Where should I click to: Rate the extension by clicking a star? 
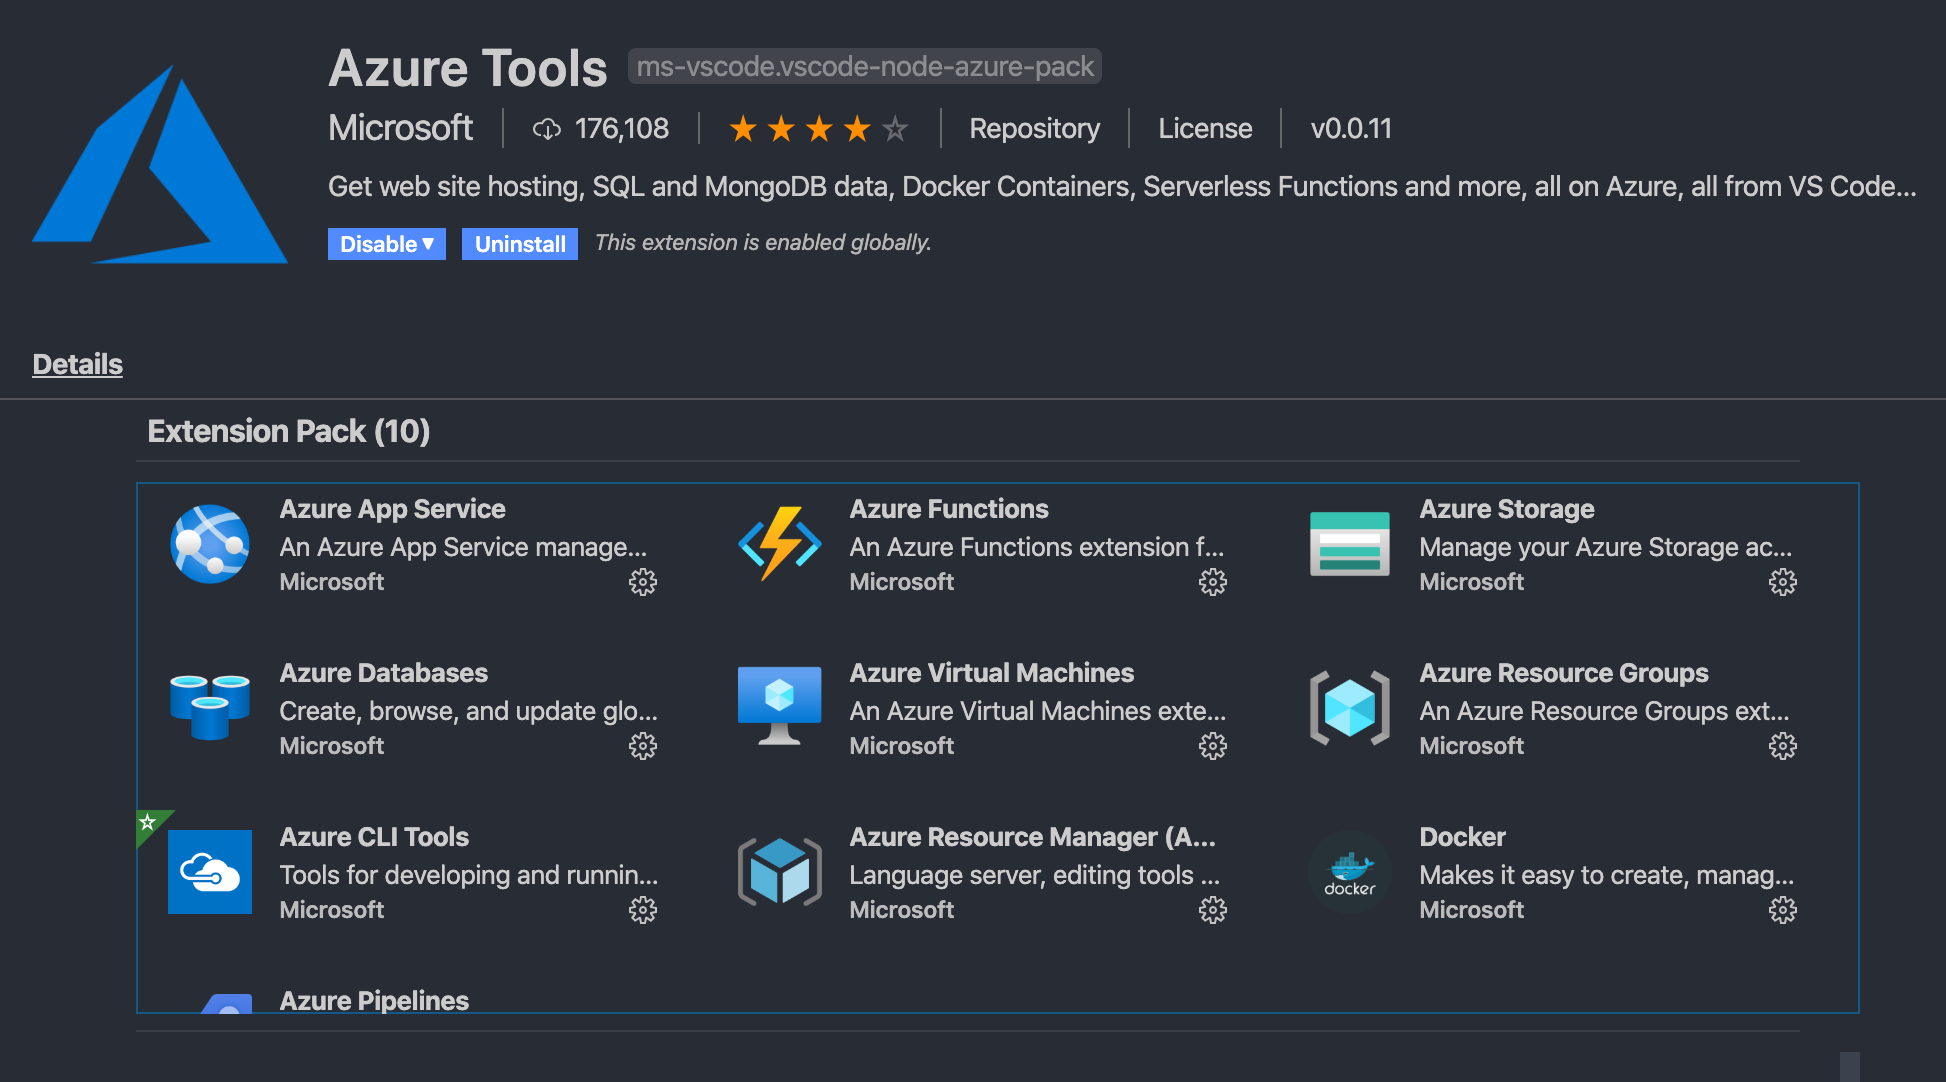[819, 128]
